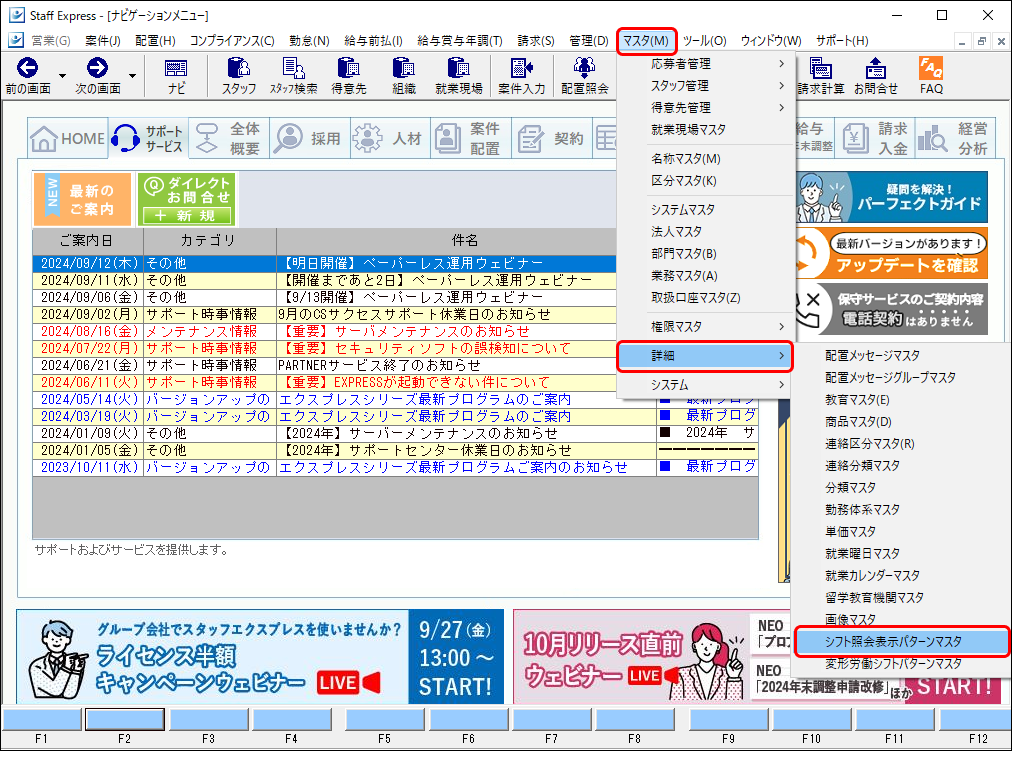The height and width of the screenshot is (768, 1024).
Task: Switch to 人材 tab
Action: point(391,138)
